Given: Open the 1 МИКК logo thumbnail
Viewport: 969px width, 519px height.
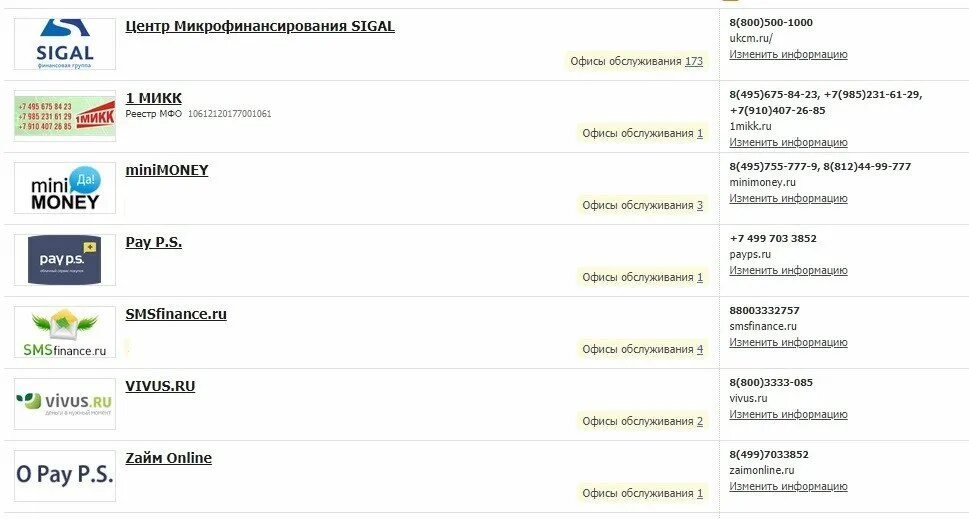Looking at the screenshot, I should click(65, 116).
